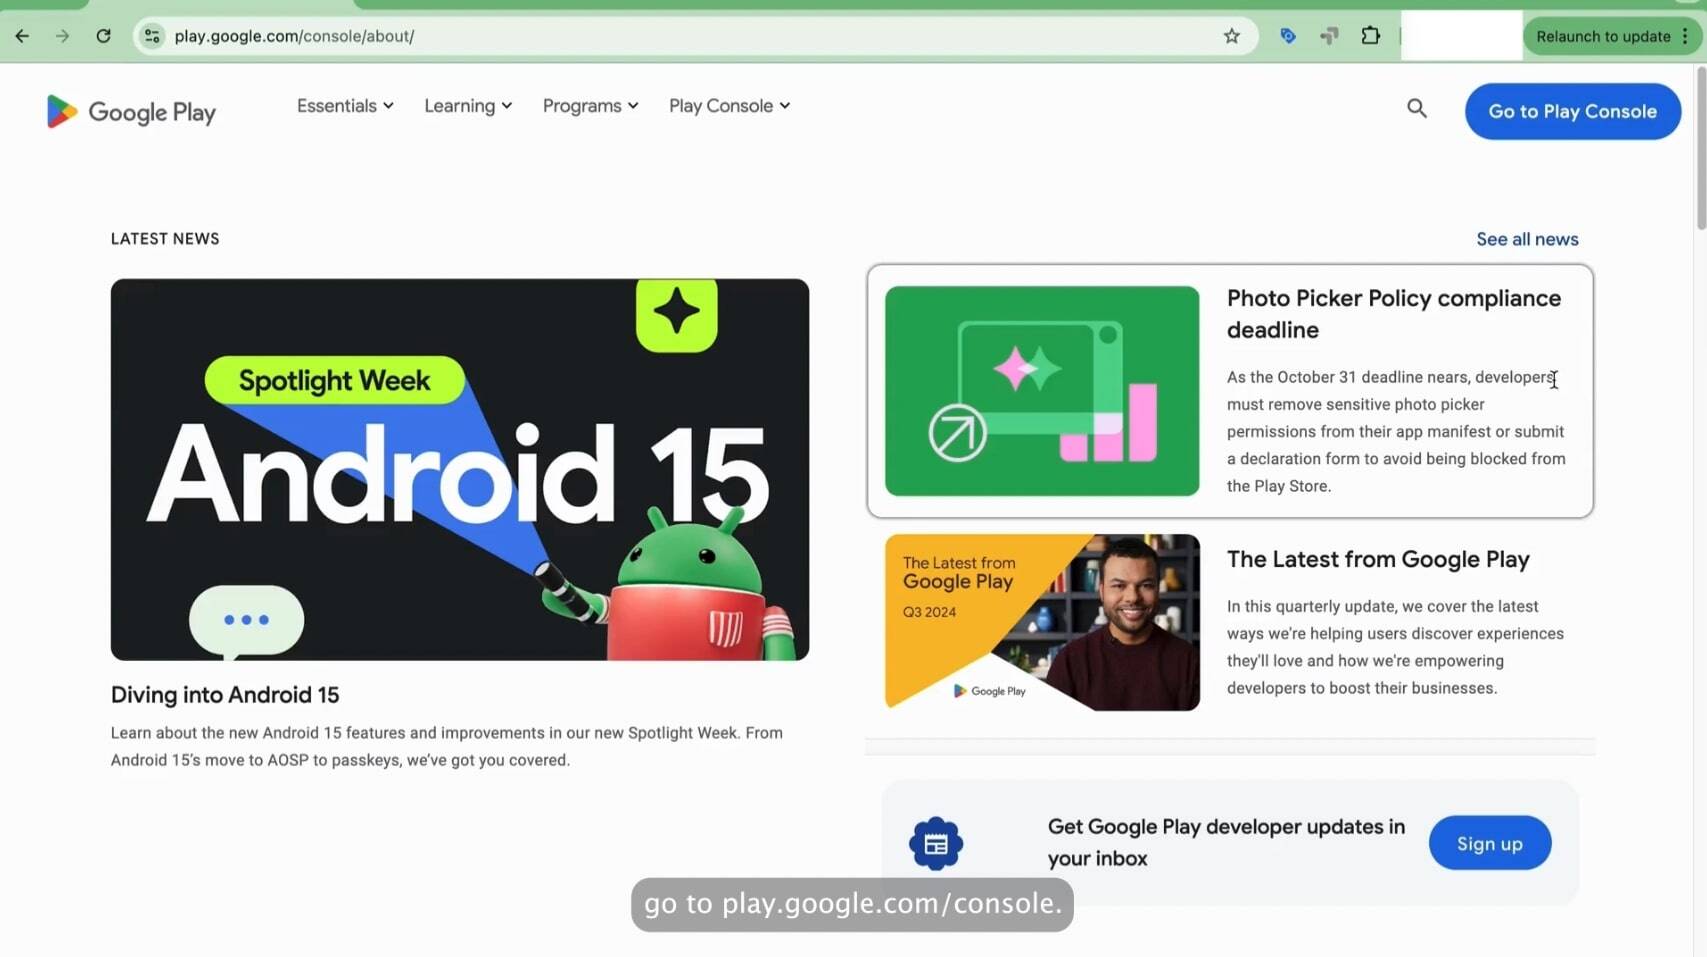Open search on the Google Play site
The height and width of the screenshot is (957, 1707).
(1416, 107)
